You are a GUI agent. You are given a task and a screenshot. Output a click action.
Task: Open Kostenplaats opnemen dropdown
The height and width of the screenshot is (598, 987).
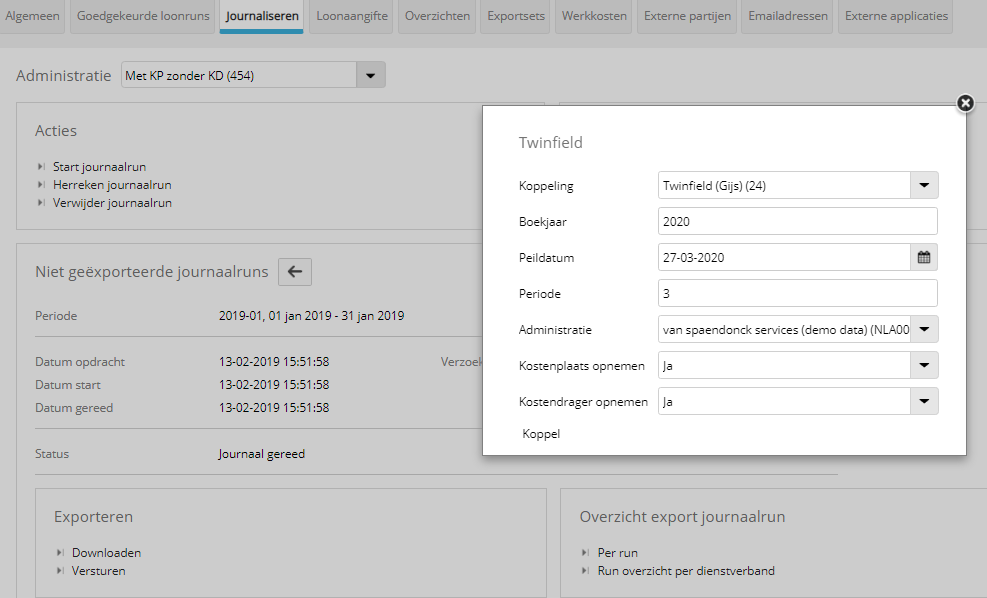[x=924, y=365]
